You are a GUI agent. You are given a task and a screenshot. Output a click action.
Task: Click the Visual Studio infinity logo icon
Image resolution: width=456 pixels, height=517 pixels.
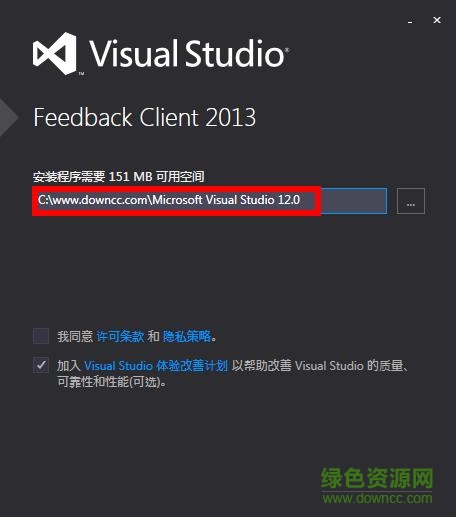[55, 54]
